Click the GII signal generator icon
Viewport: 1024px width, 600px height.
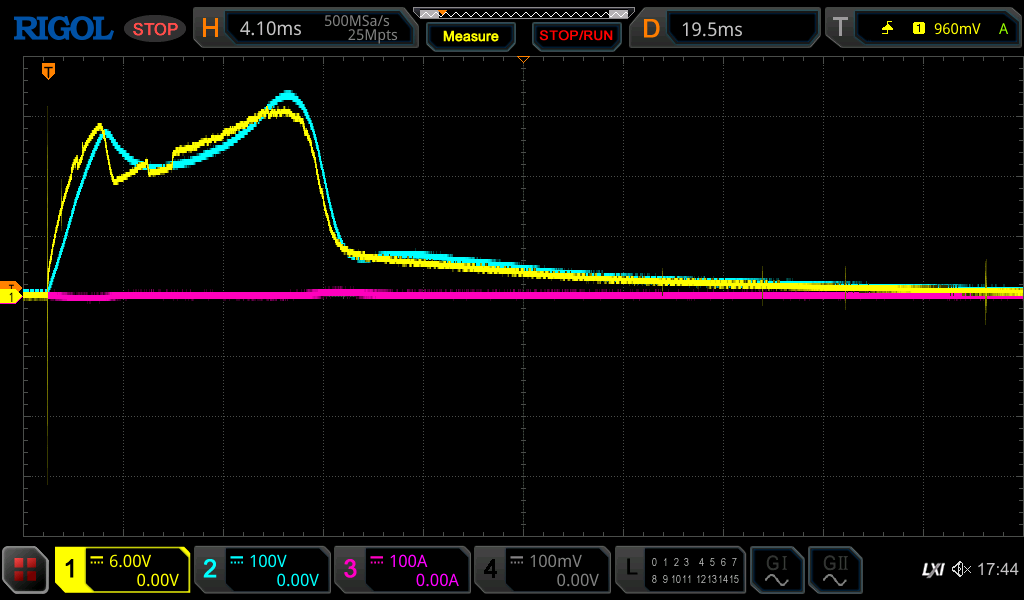(833, 570)
